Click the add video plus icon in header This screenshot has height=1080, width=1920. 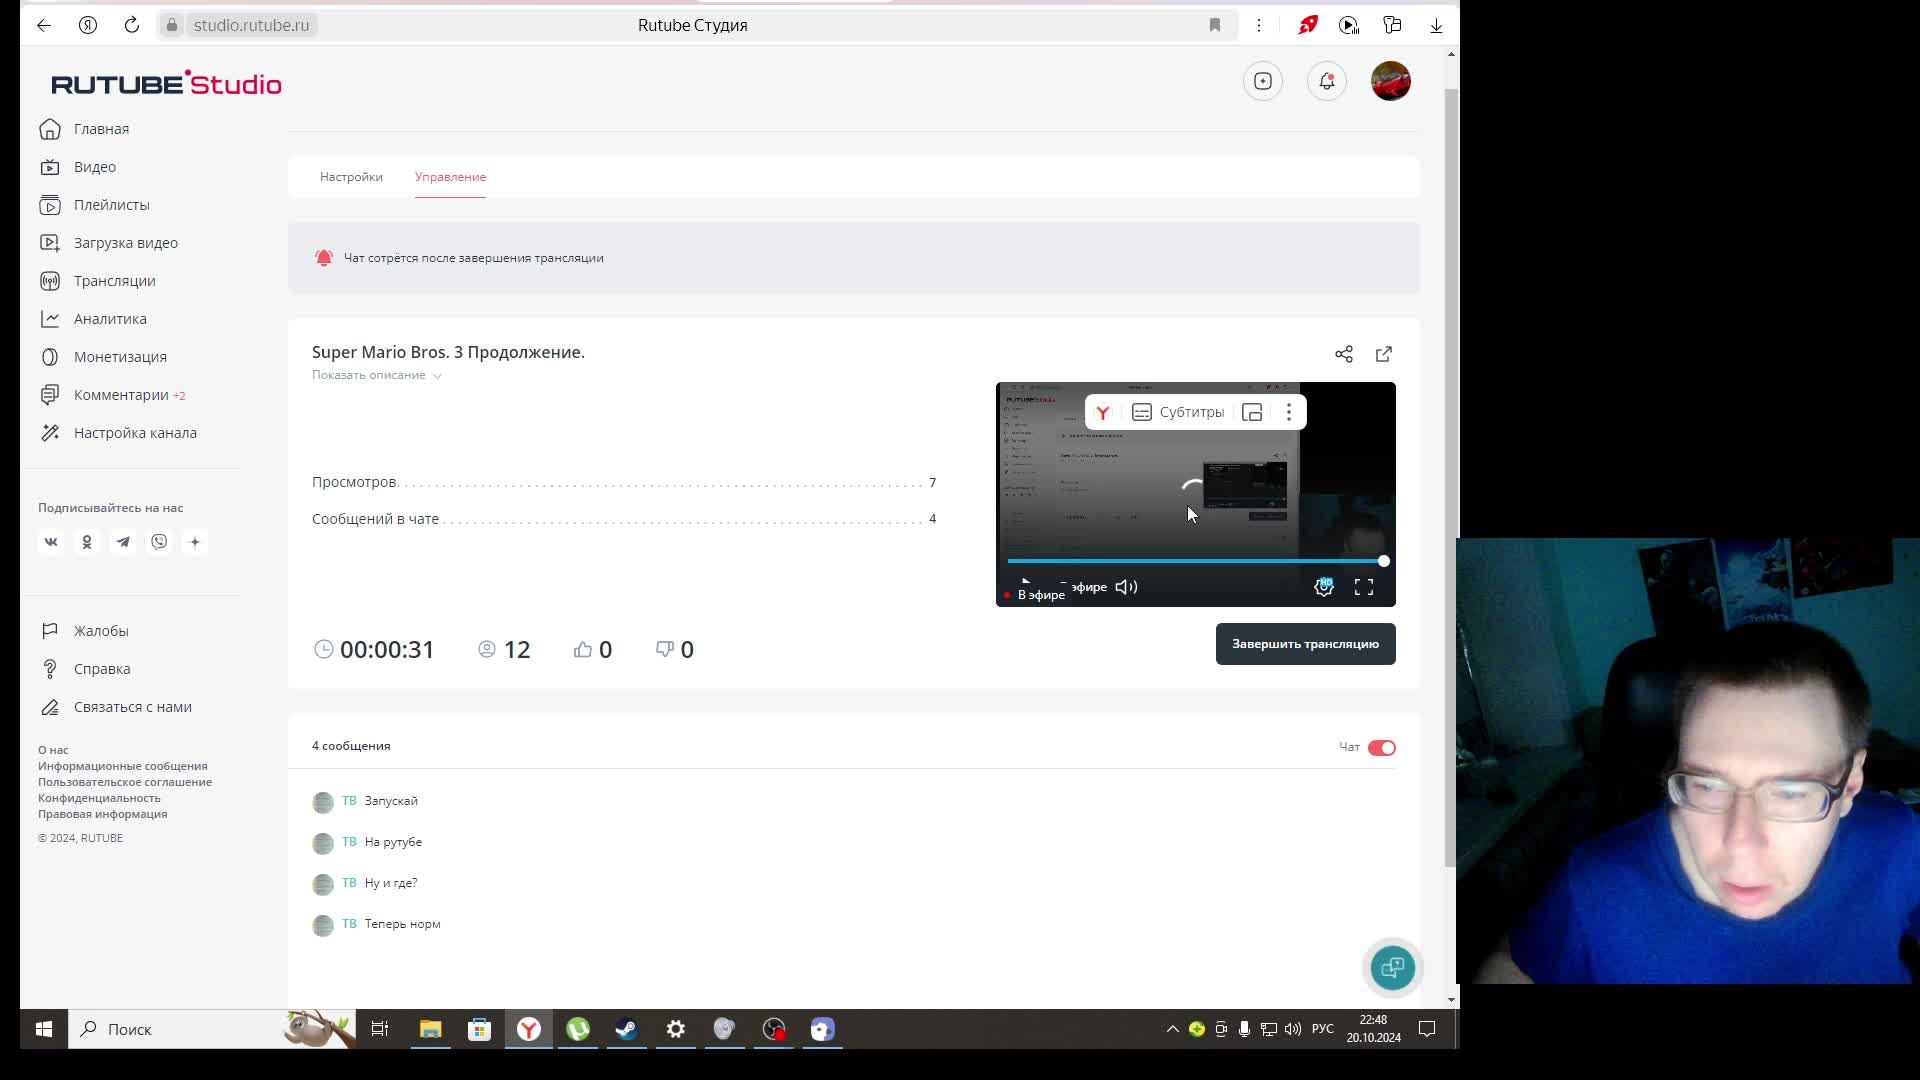point(1262,81)
